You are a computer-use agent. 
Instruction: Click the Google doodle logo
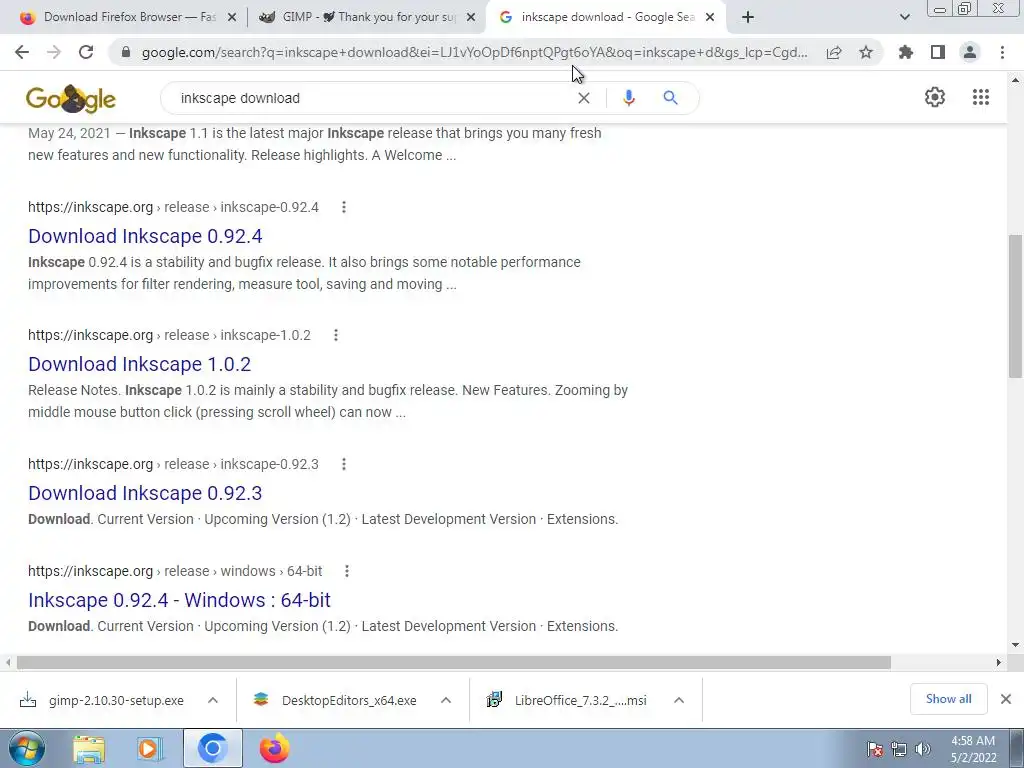pos(71,99)
